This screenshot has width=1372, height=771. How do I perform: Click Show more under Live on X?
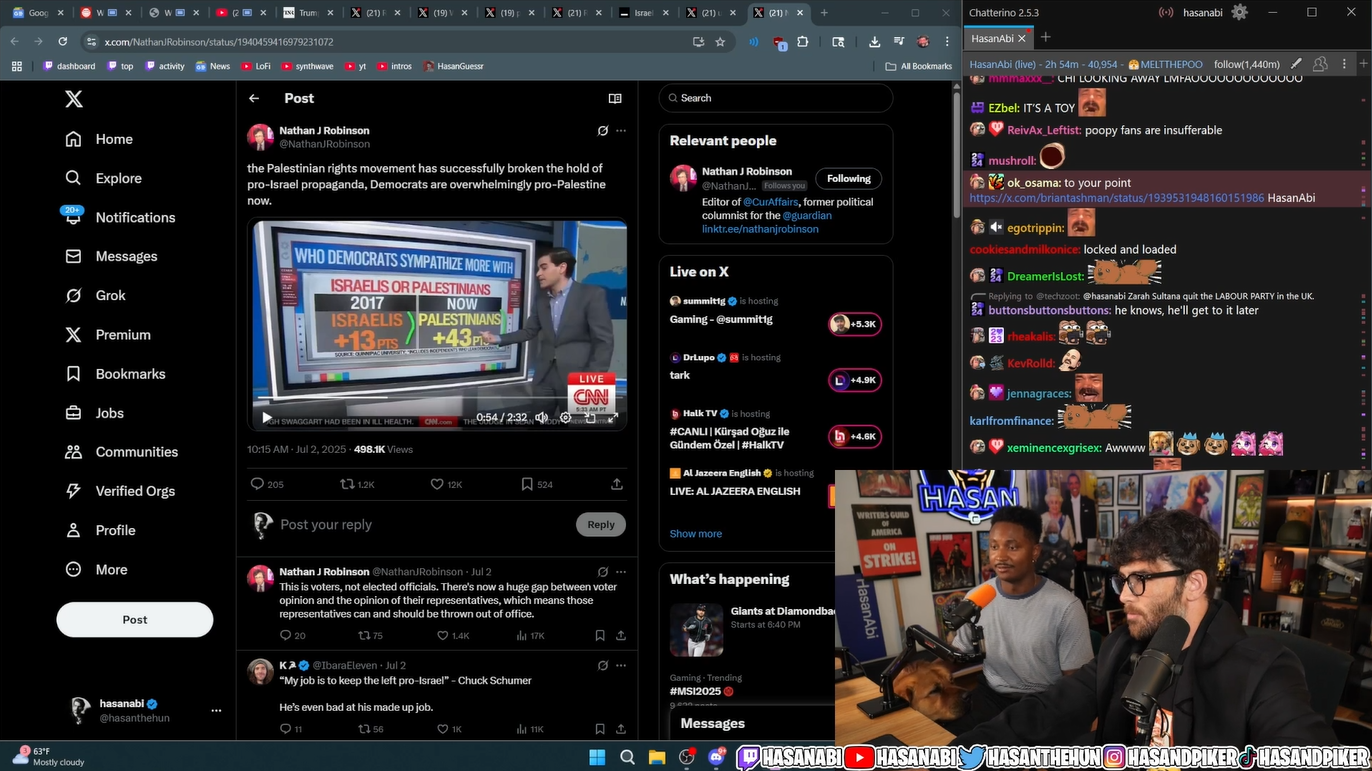[696, 534]
